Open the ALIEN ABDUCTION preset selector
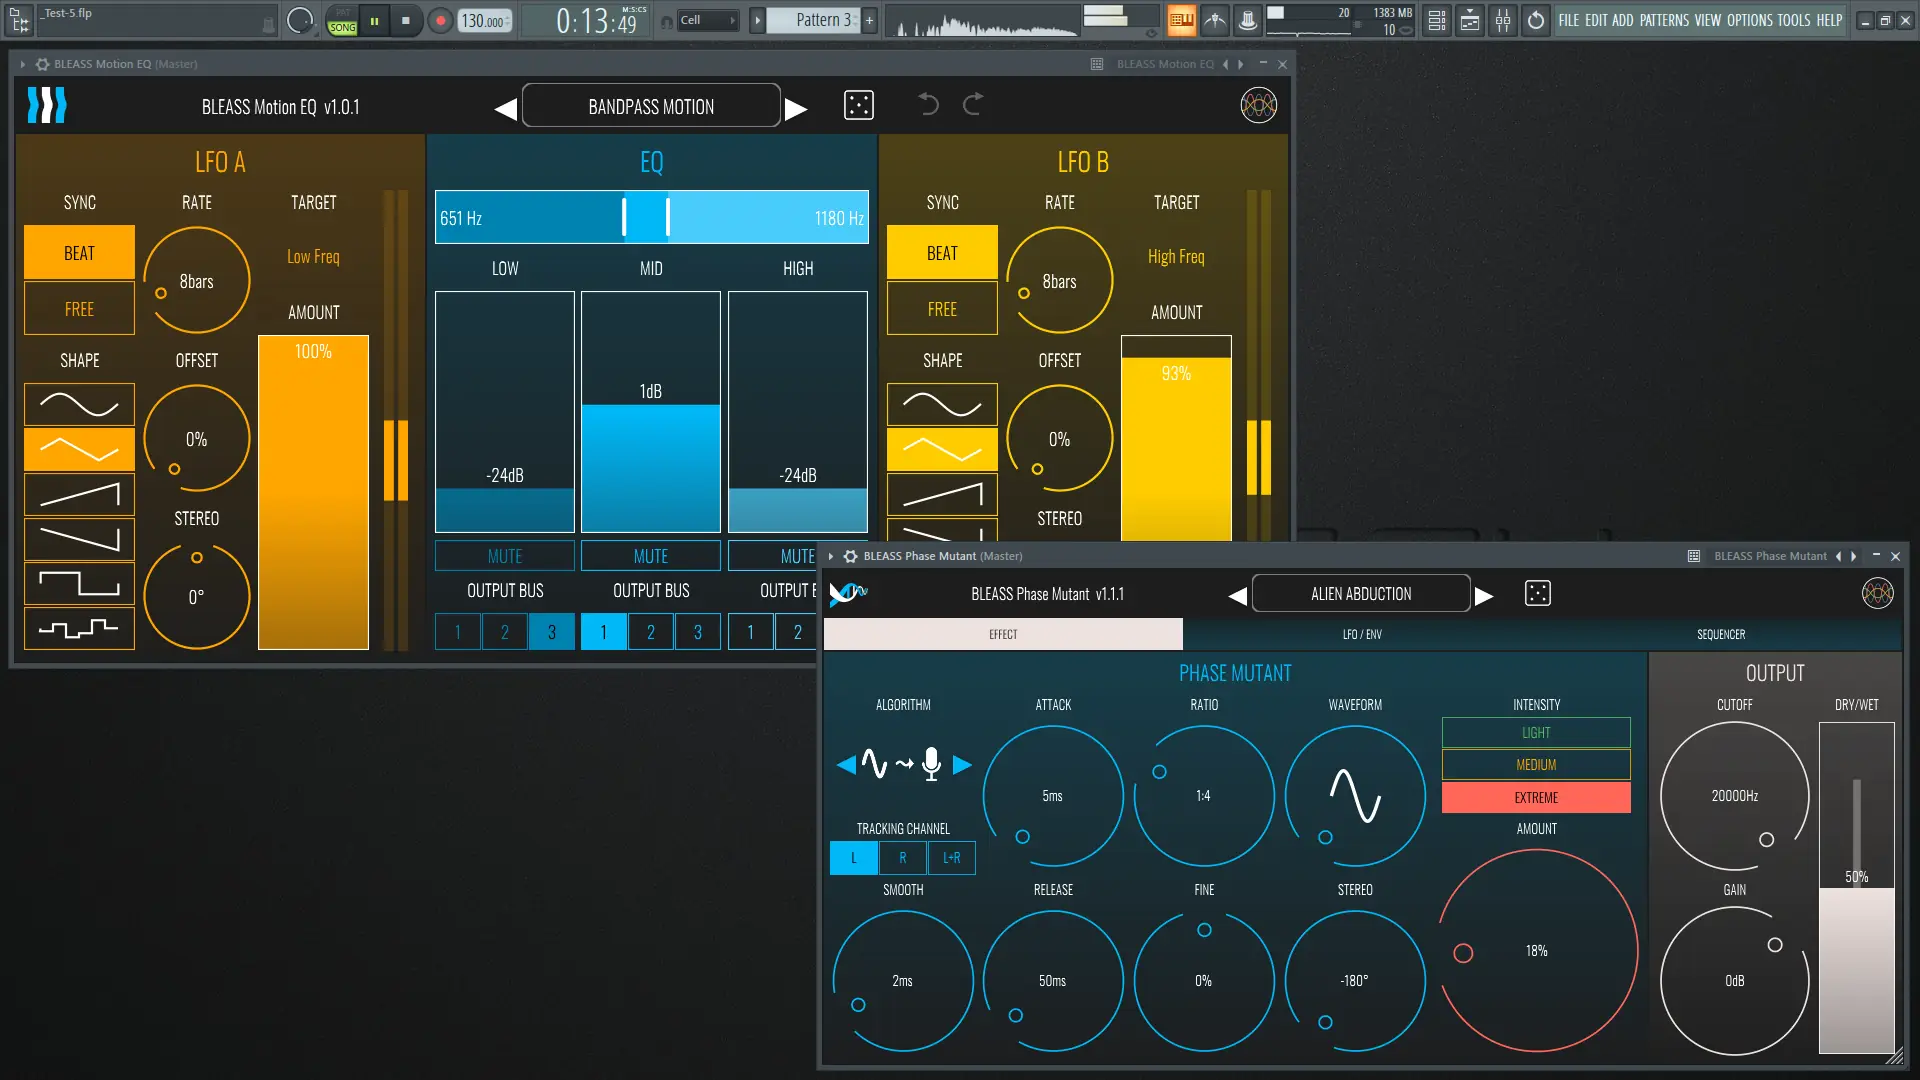This screenshot has height=1080, width=1920. tap(1360, 594)
